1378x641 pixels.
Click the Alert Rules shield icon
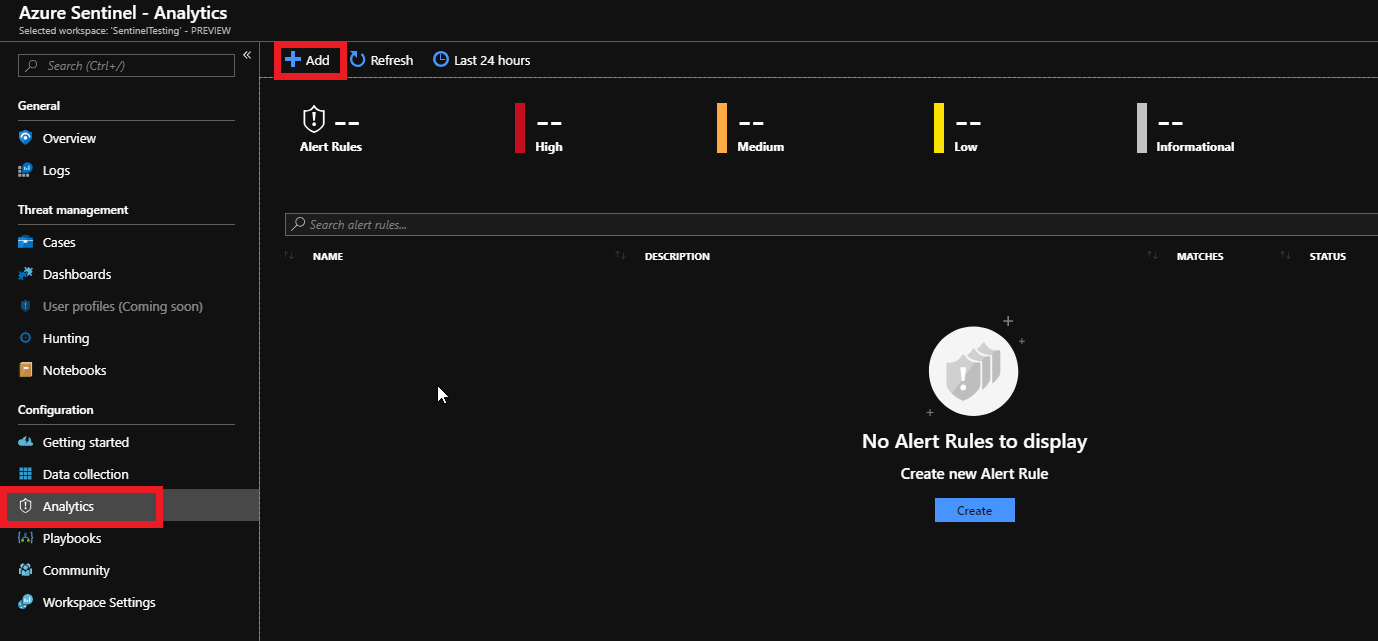tap(314, 120)
